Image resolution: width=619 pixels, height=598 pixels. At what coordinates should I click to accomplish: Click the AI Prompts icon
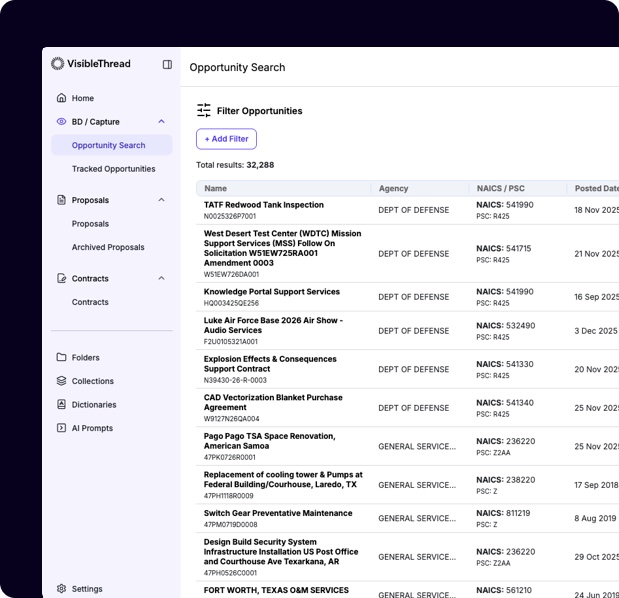(62, 428)
